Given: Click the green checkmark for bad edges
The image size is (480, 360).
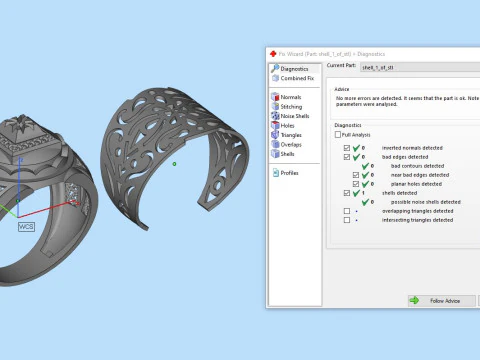Looking at the screenshot, I should pos(356,157).
